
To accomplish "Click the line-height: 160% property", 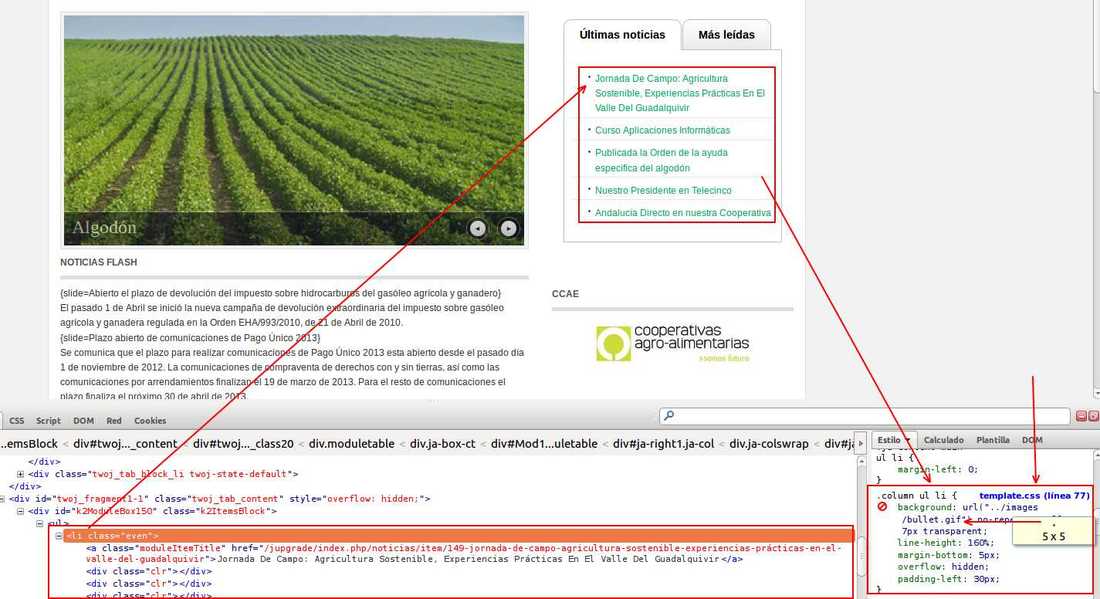I will 946,543.
